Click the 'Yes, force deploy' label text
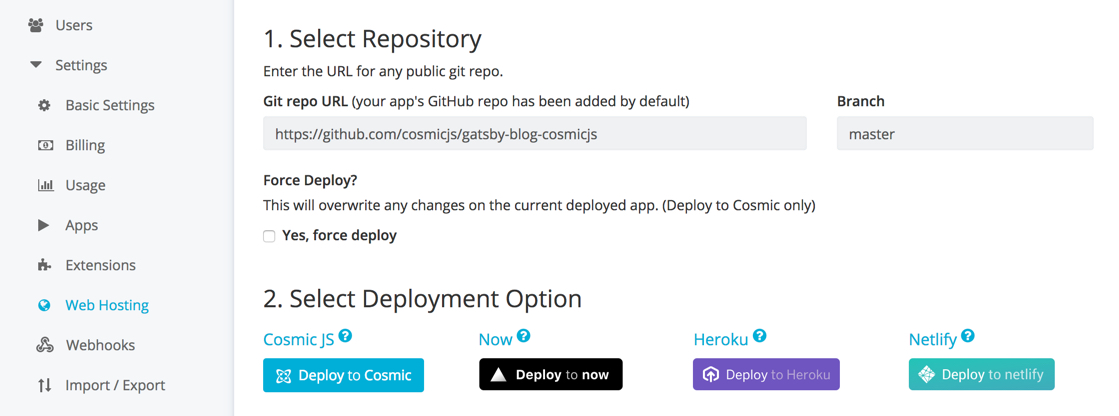 [x=340, y=235]
